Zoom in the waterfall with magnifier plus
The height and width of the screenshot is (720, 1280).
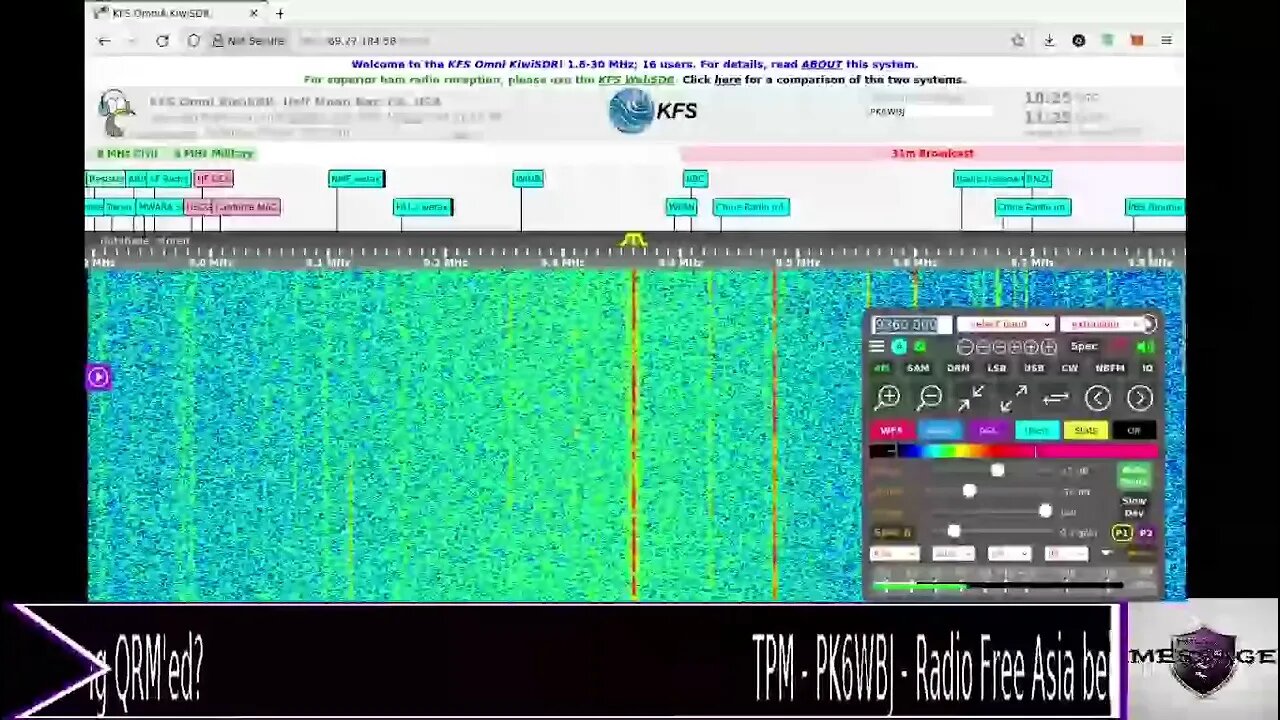[887, 398]
